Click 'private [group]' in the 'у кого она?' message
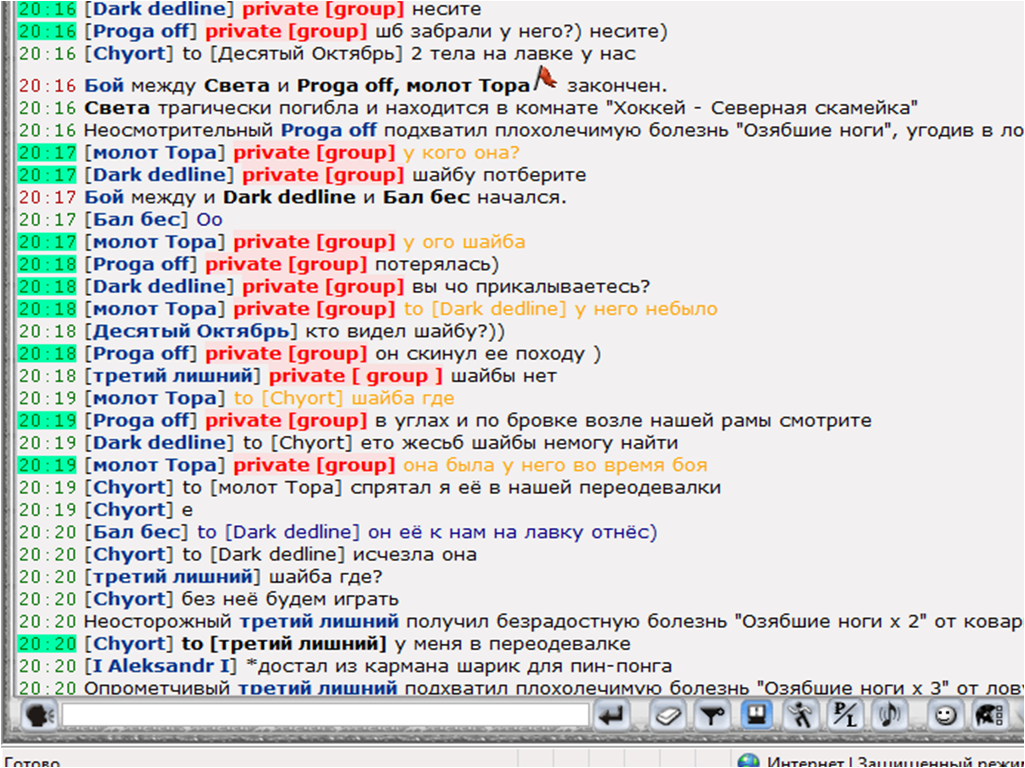 (314, 152)
